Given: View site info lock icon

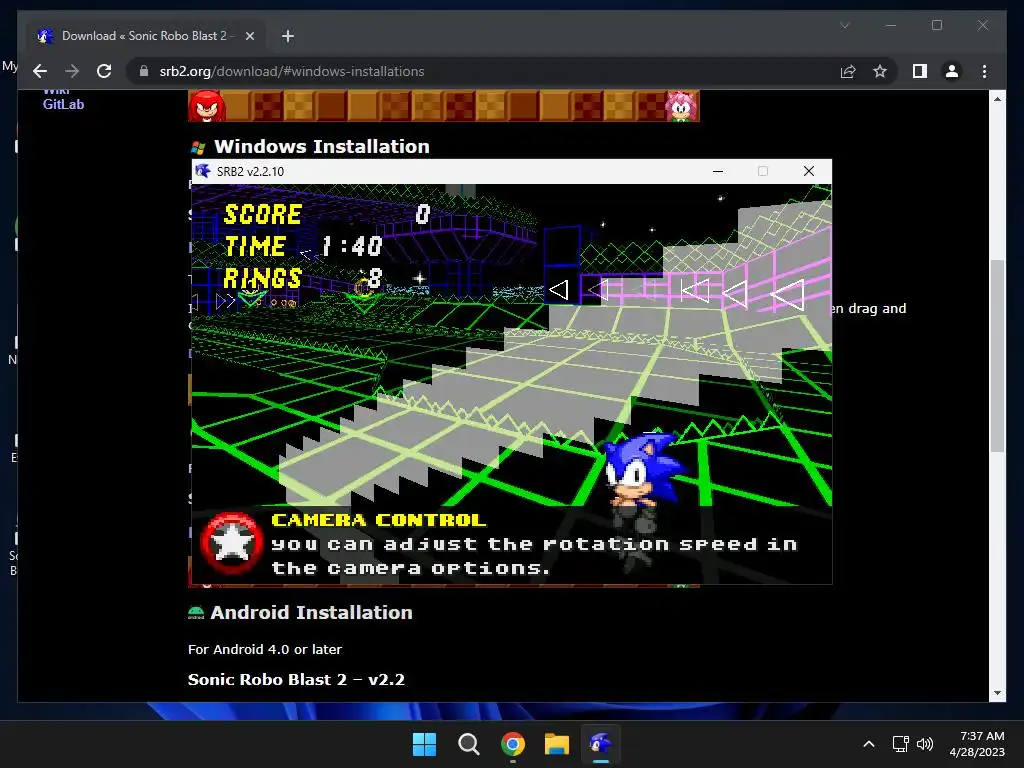Looking at the screenshot, I should pyautogui.click(x=144, y=71).
